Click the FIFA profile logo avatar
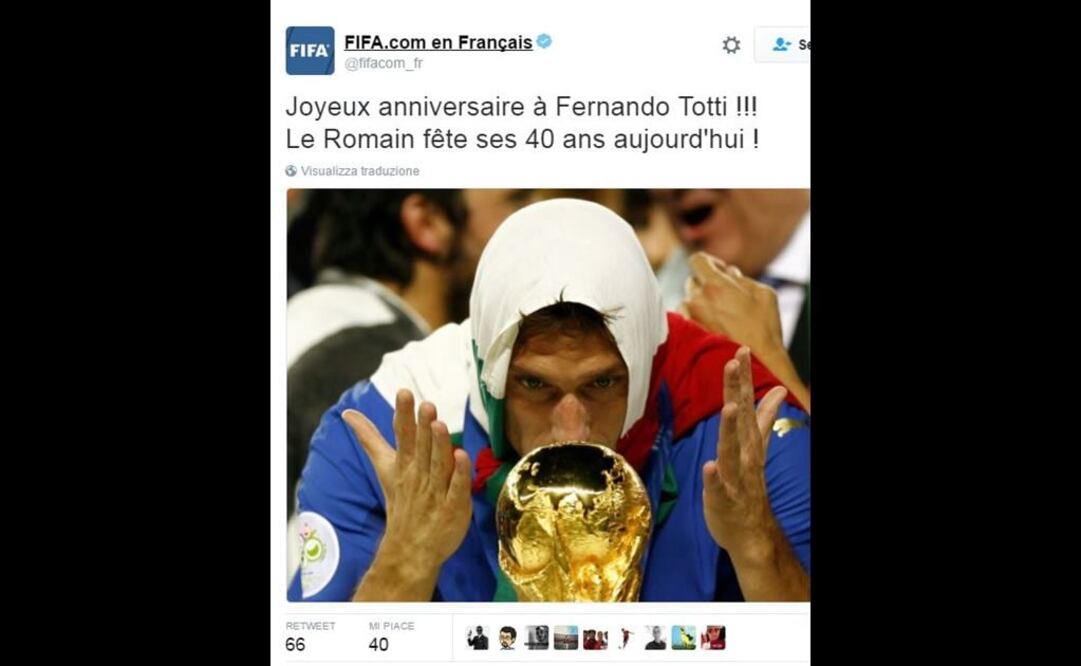Screen dimensions: 1081x666 tap(310, 50)
